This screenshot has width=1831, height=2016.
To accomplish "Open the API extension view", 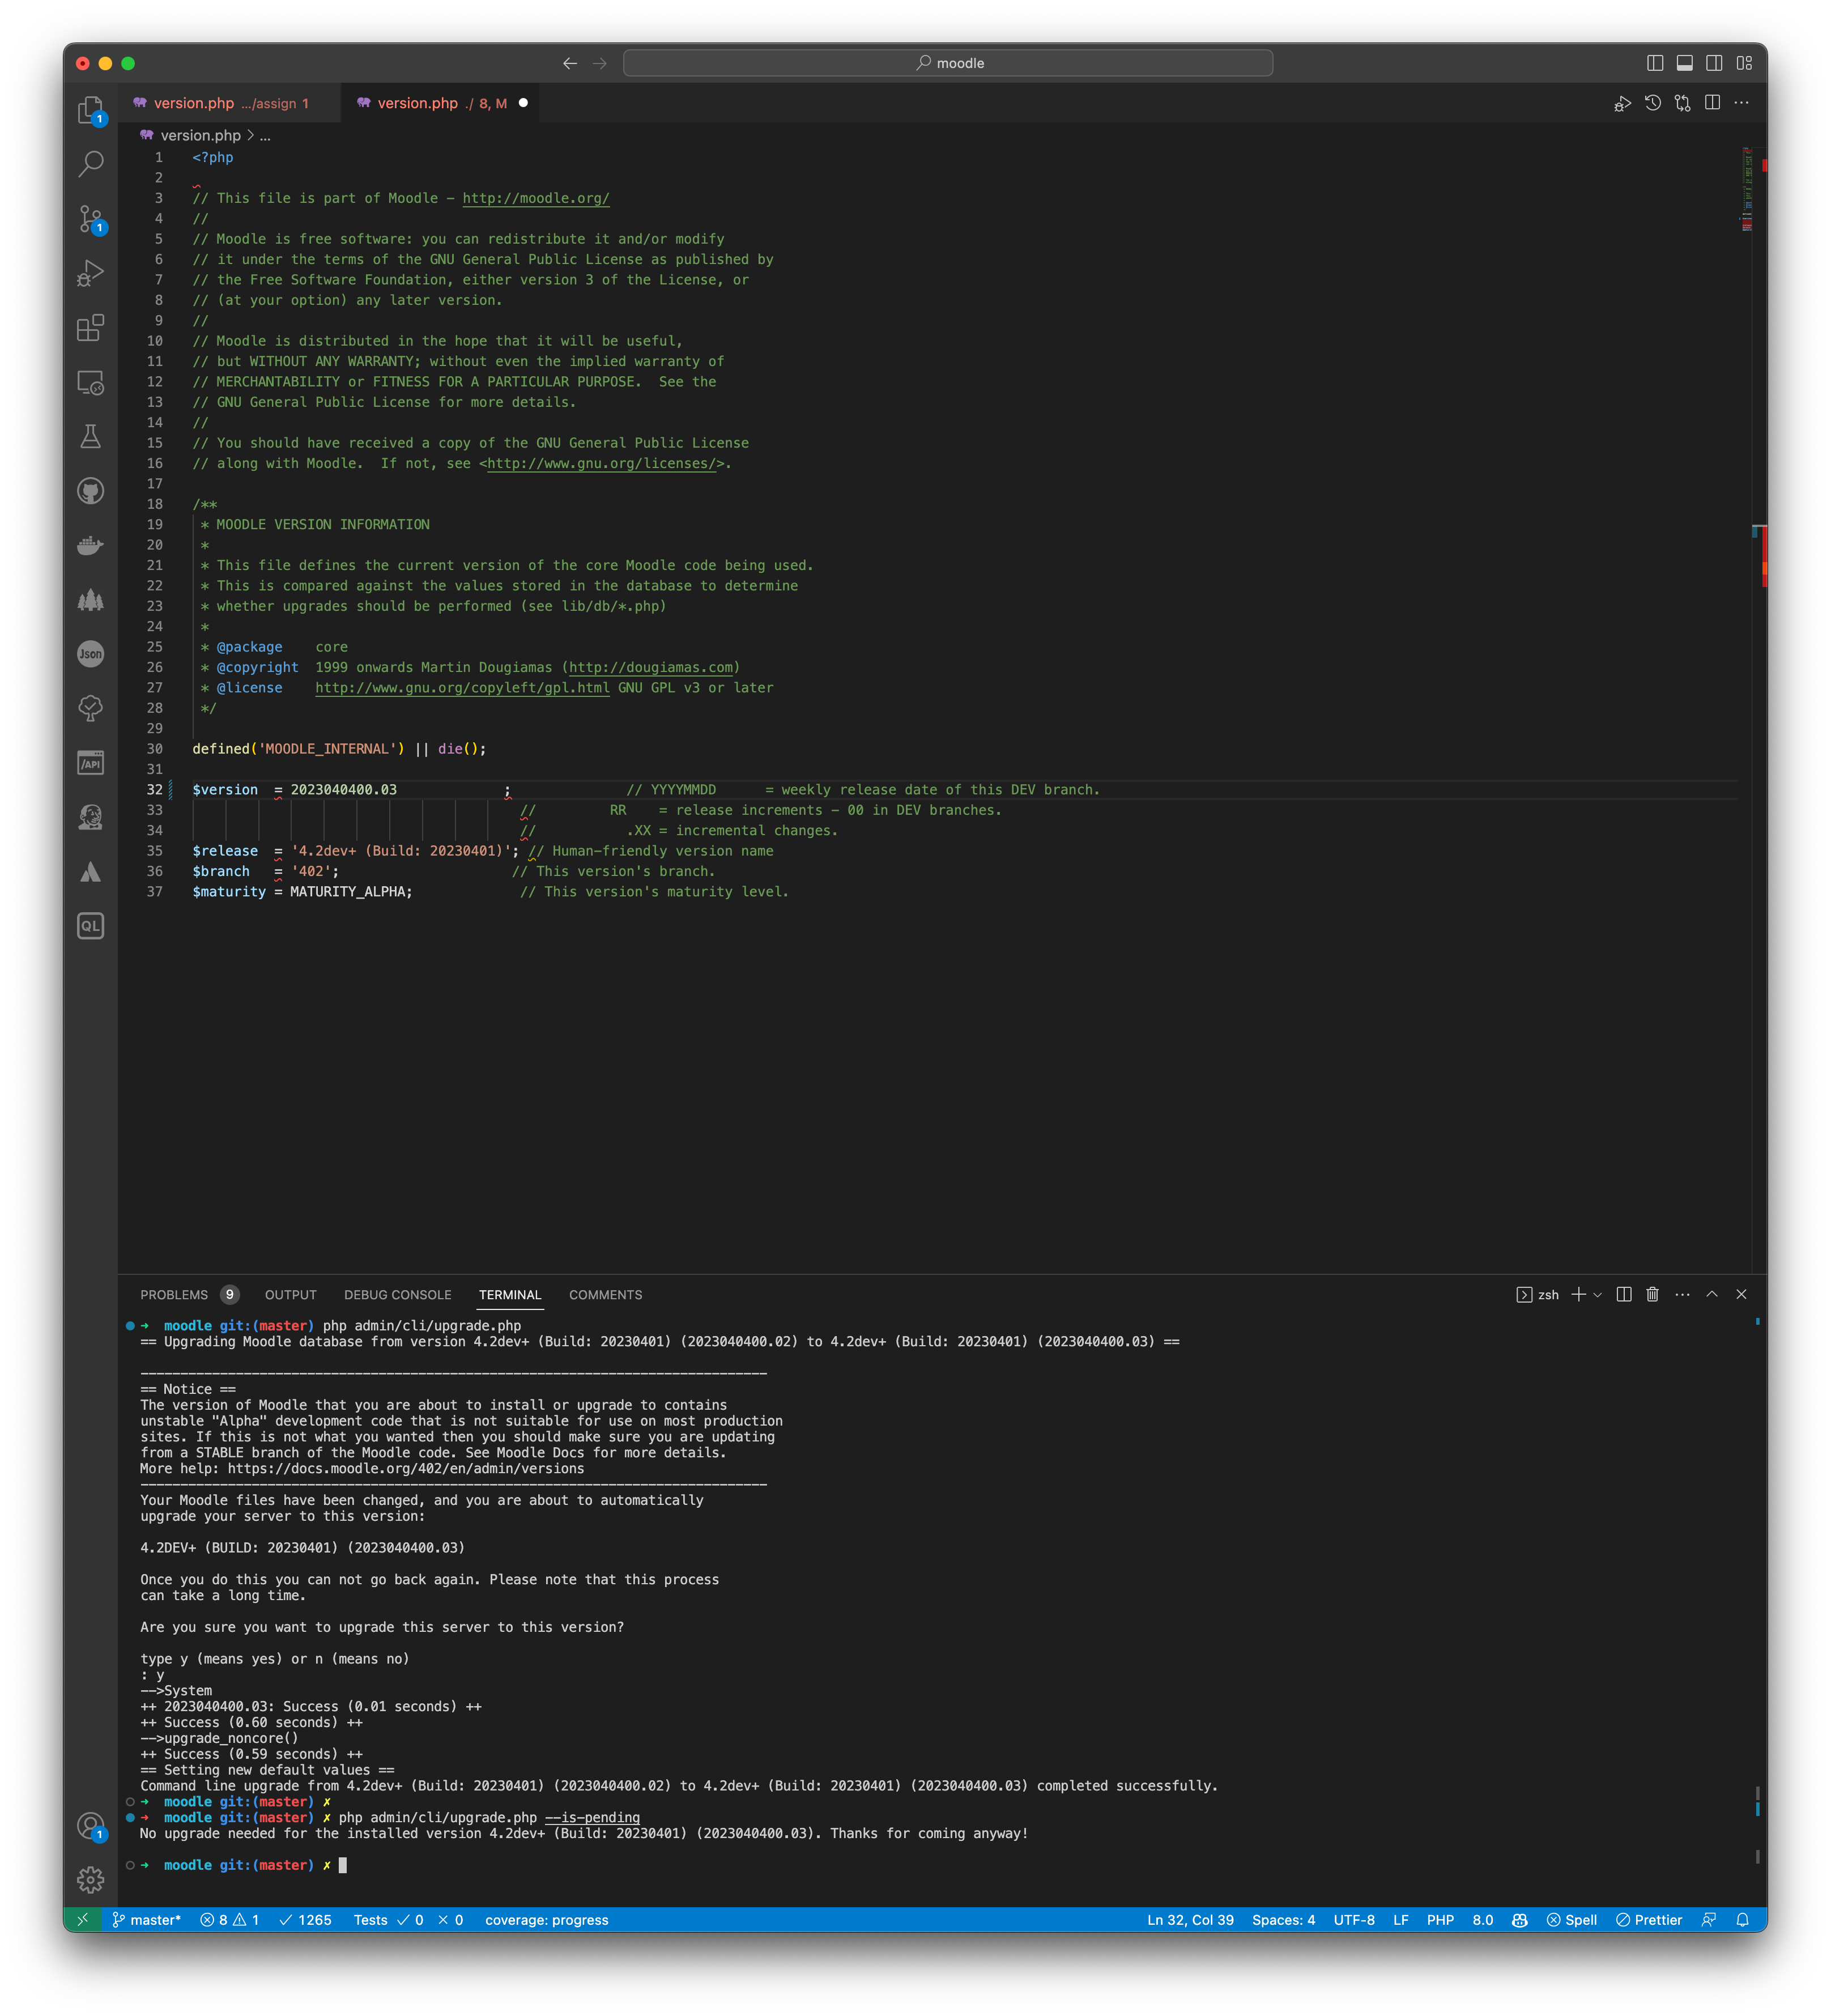I will coord(91,763).
